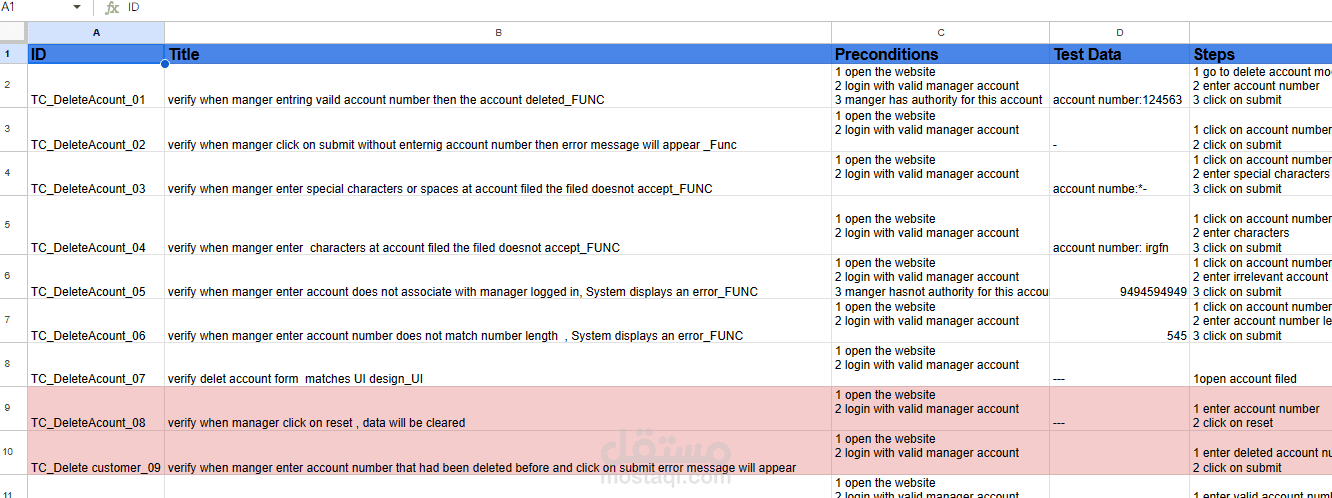Image resolution: width=1332 pixels, height=498 pixels.
Task: Select row 1 header
Action: (13, 54)
